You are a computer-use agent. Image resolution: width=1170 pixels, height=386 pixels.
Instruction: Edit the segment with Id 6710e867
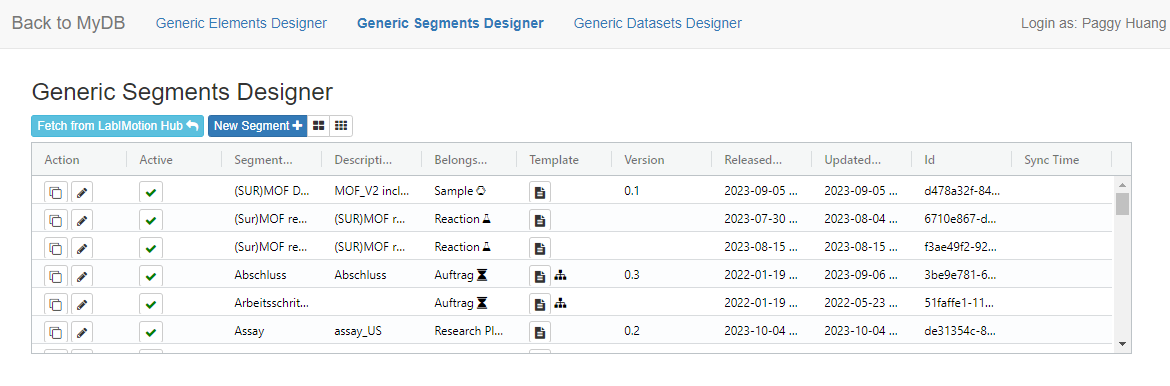tap(82, 220)
